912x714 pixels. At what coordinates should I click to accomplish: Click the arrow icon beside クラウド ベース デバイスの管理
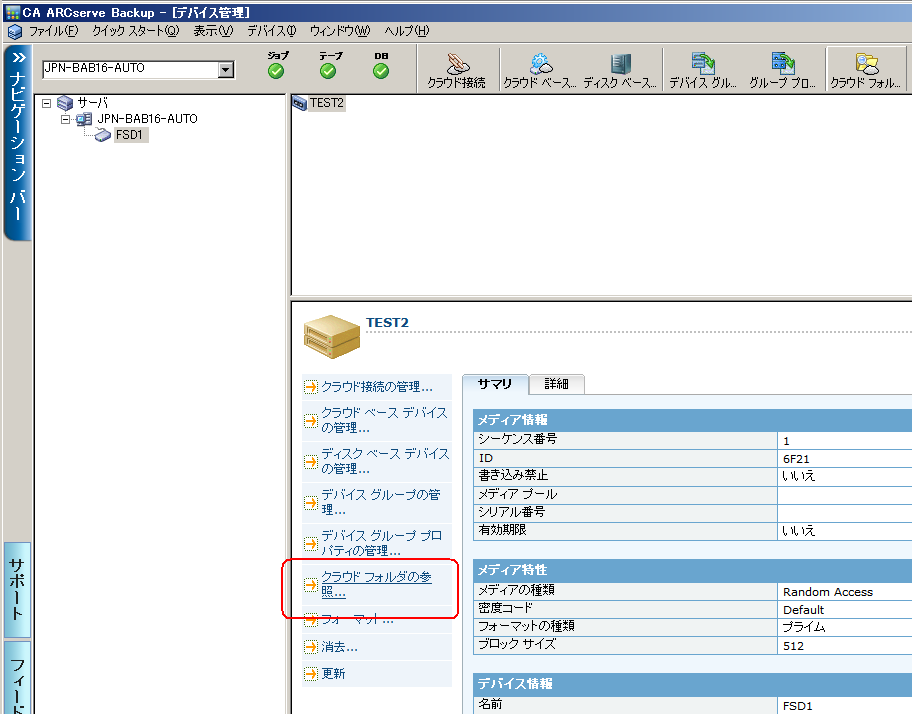coord(311,420)
